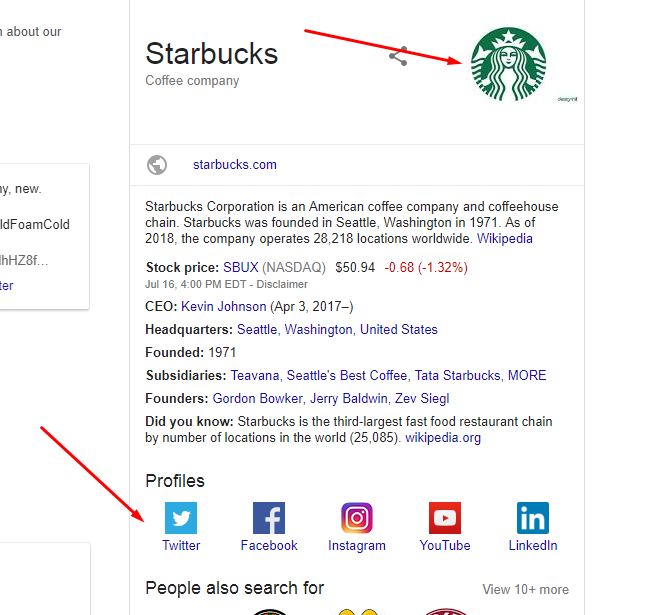Click View 10+ more link
Viewport: 657px width, 615px height.
525,589
